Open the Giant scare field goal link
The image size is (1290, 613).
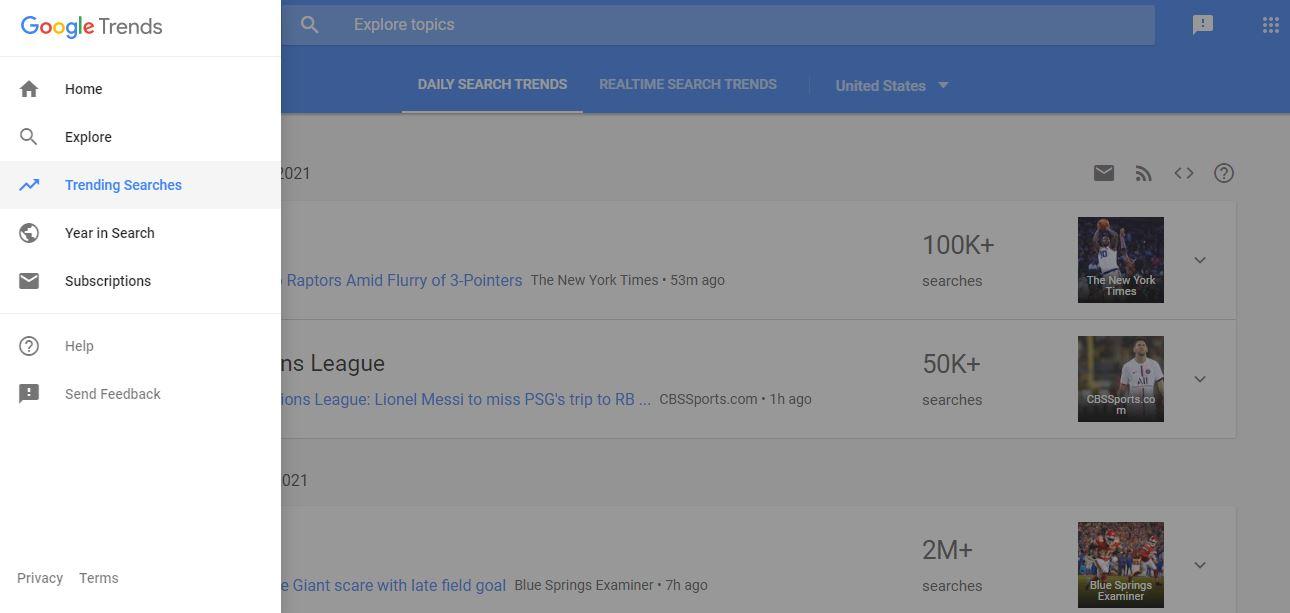tap(394, 586)
